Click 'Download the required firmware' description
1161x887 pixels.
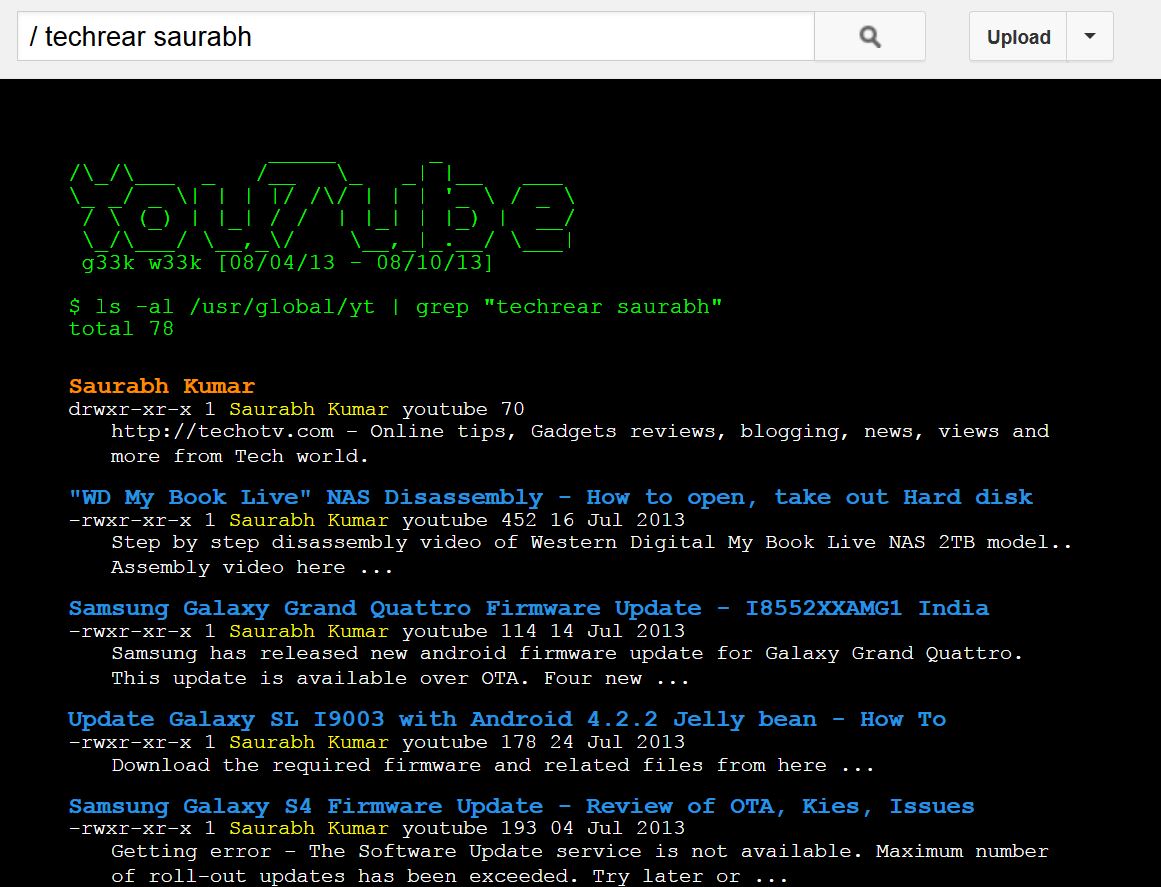[x=492, y=765]
